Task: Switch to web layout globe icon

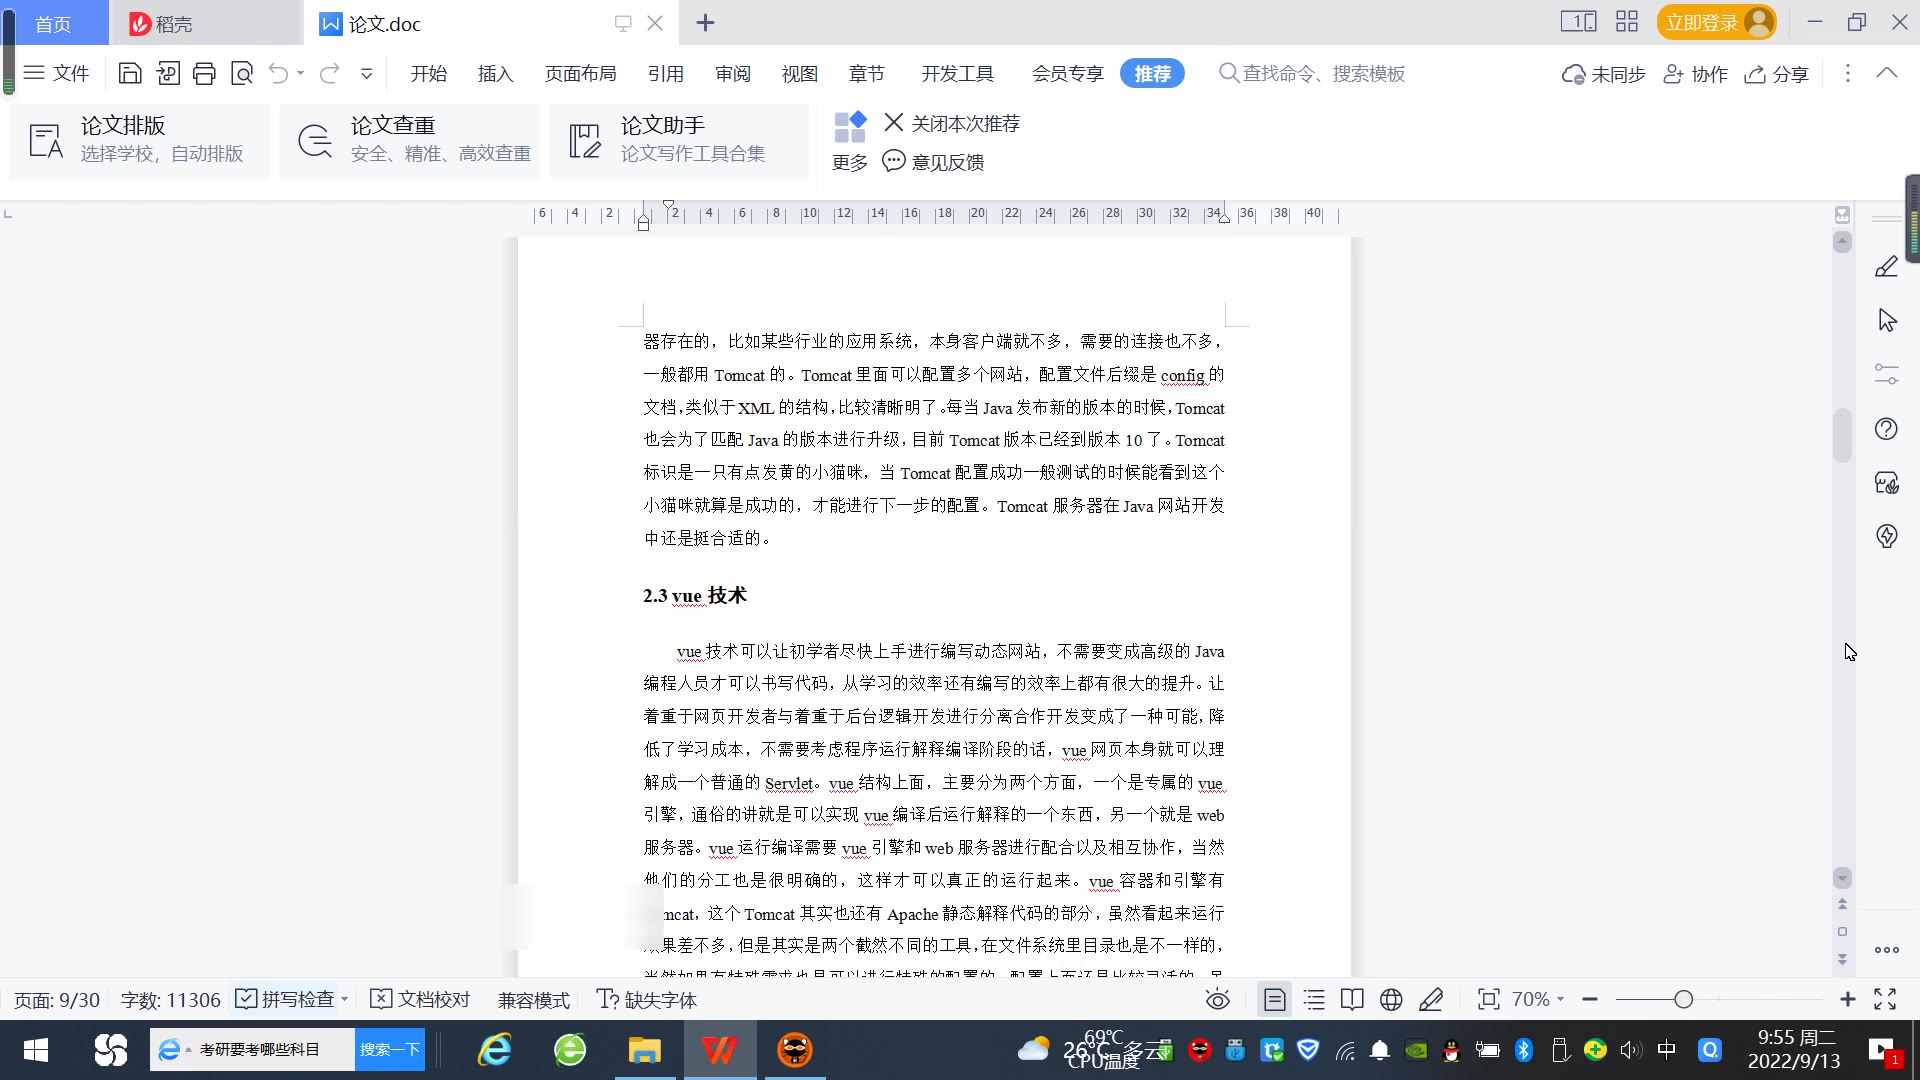Action: [x=1391, y=1000]
